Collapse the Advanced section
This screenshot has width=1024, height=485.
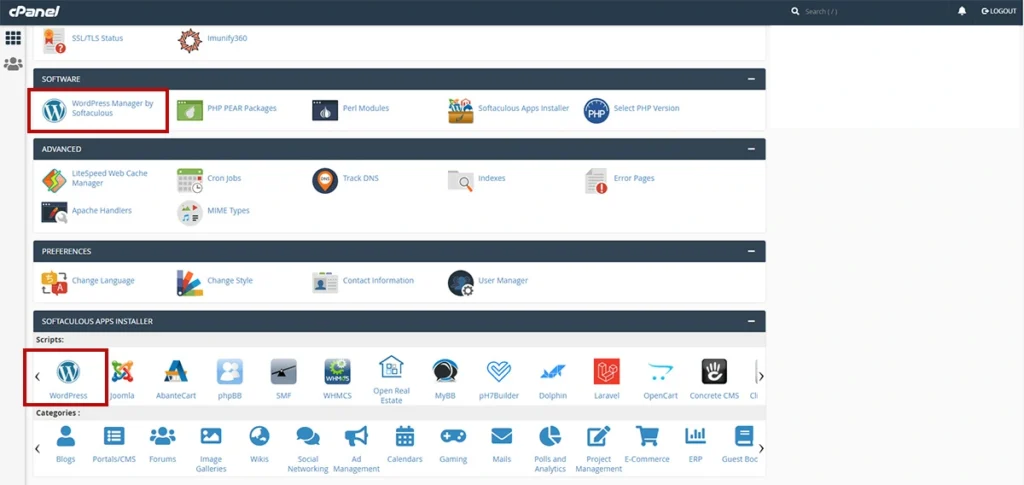tap(751, 149)
